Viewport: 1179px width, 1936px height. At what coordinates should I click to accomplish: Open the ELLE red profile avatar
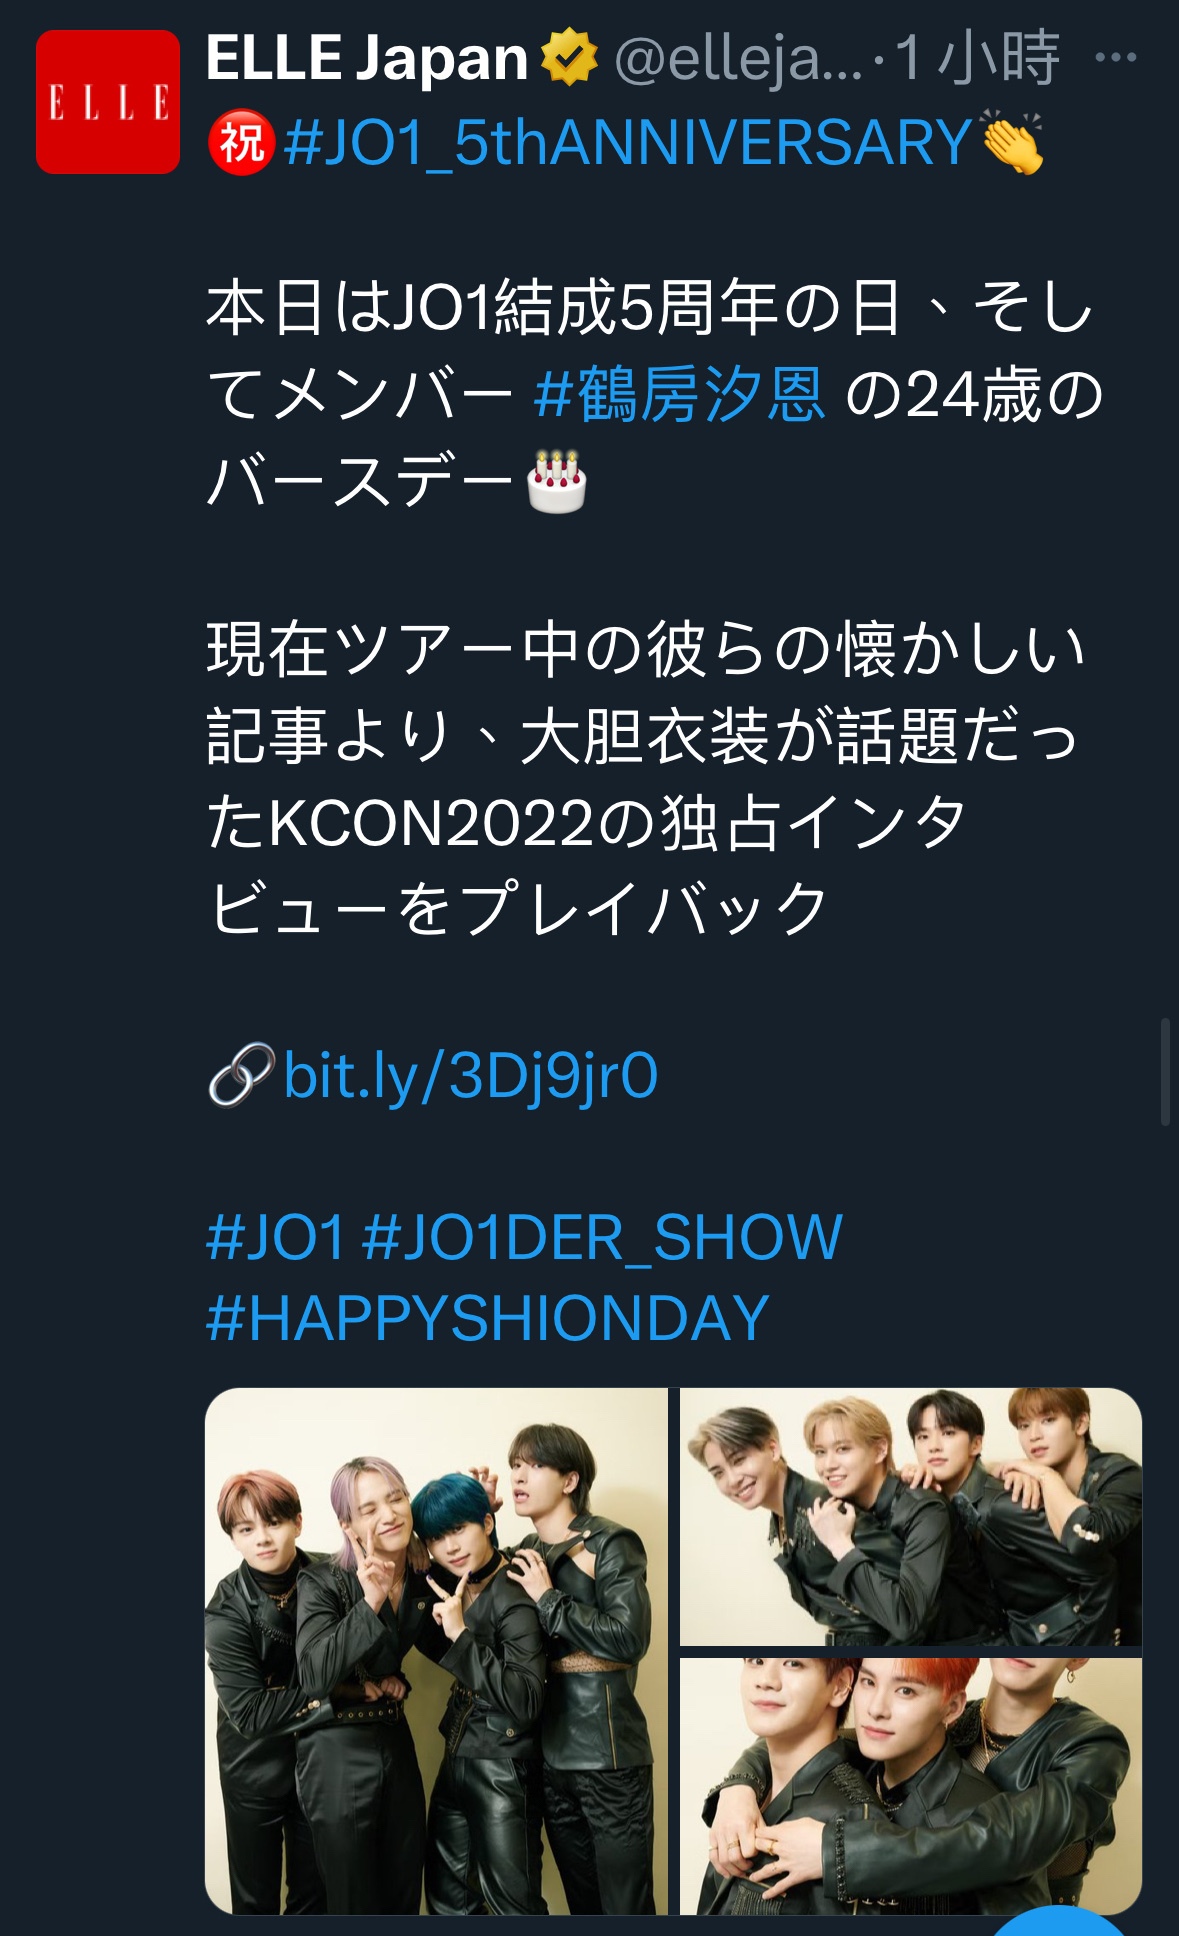click(108, 102)
